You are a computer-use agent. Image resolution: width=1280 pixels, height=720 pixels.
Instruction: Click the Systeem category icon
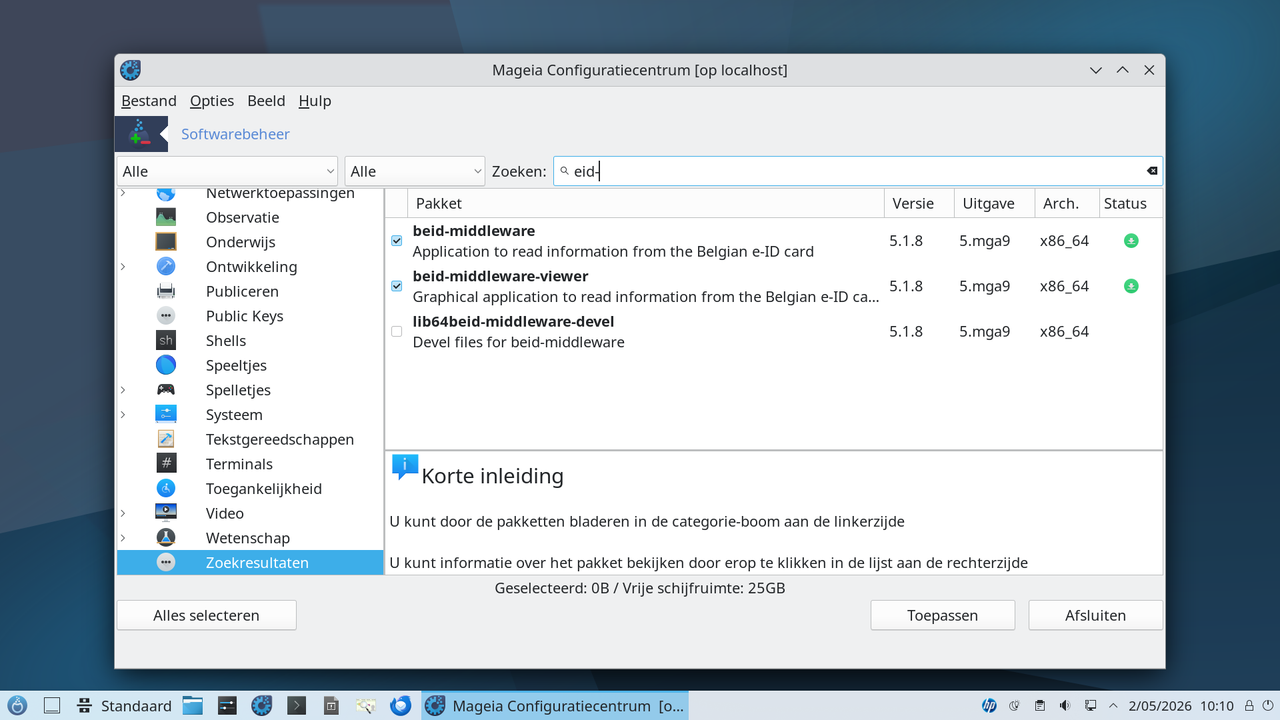(x=166, y=414)
